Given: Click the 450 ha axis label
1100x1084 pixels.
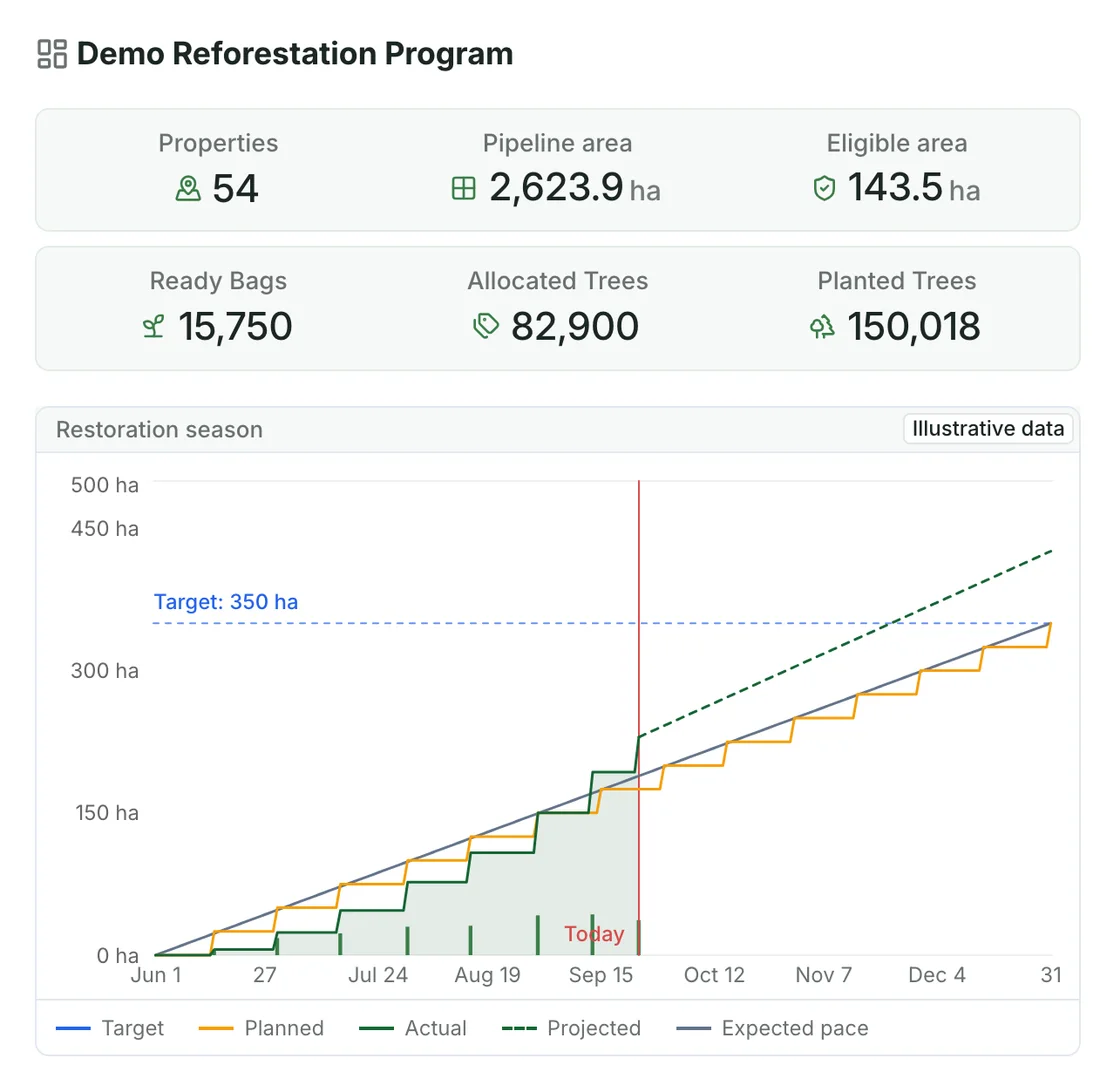Looking at the screenshot, I should click(x=105, y=529).
